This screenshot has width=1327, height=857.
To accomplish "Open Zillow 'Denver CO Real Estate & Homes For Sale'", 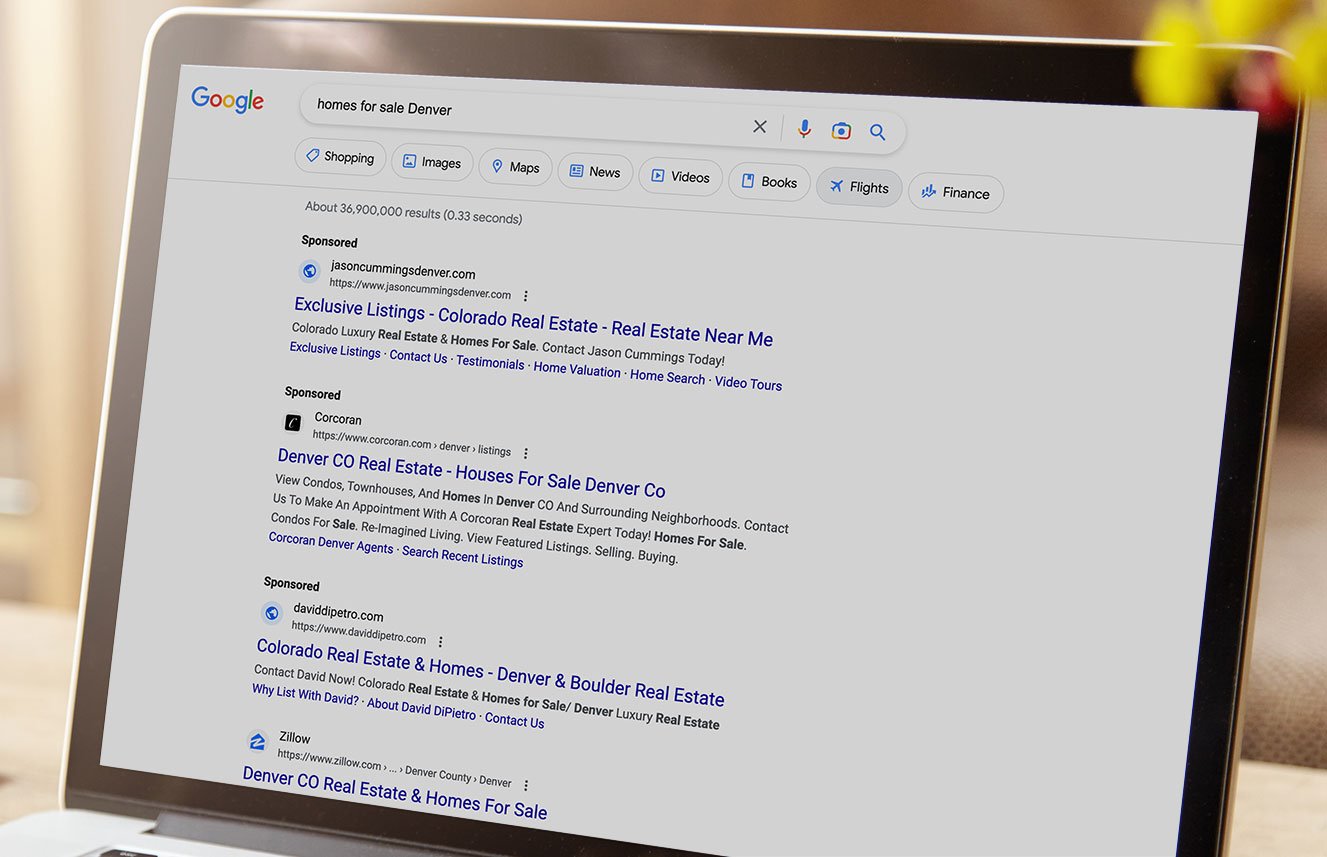I will pos(395,791).
